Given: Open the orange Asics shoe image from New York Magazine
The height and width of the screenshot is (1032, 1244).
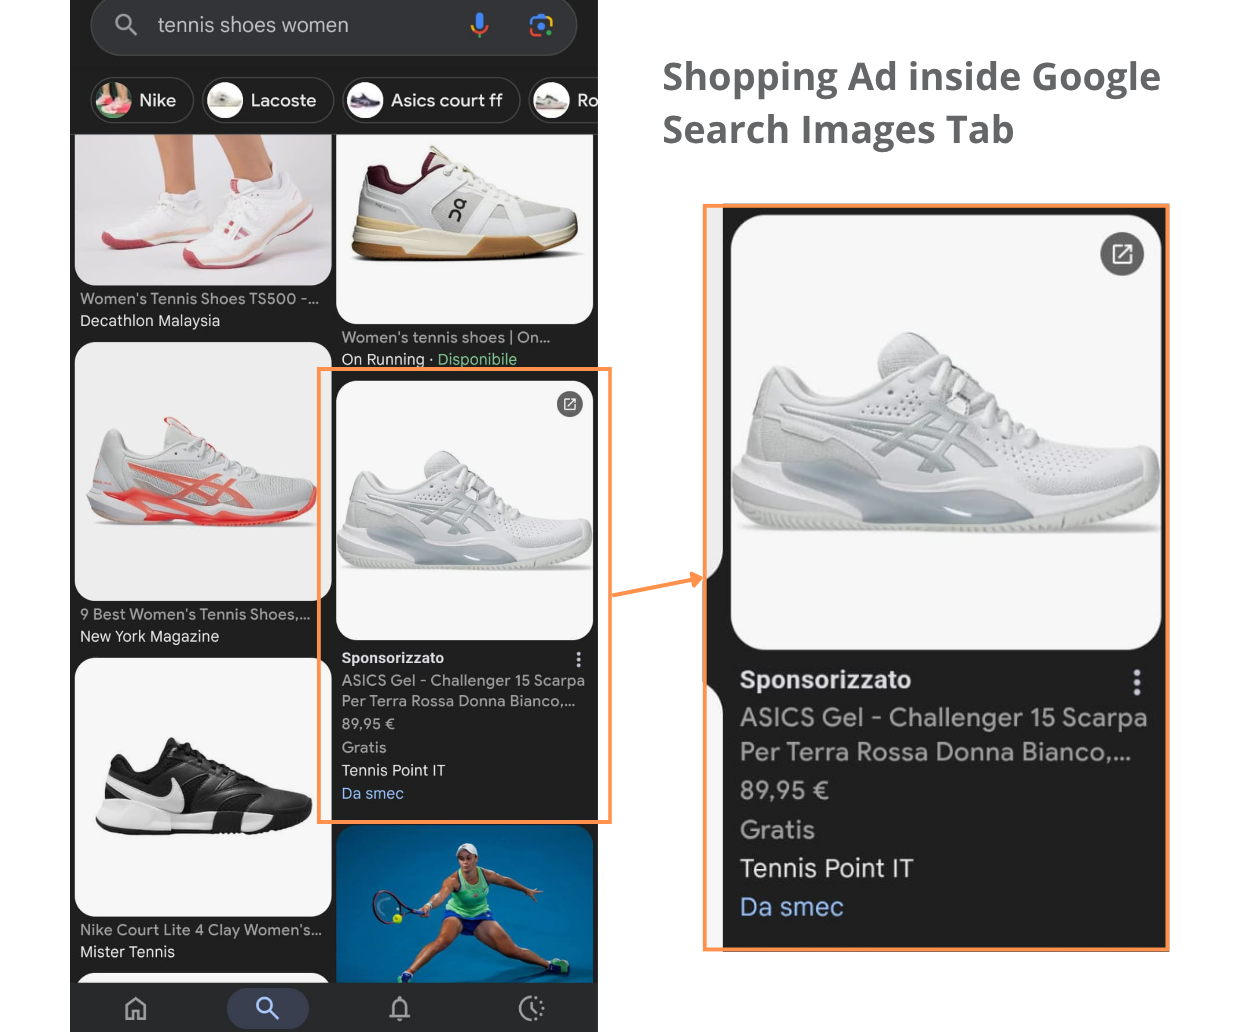Looking at the screenshot, I should (x=203, y=471).
